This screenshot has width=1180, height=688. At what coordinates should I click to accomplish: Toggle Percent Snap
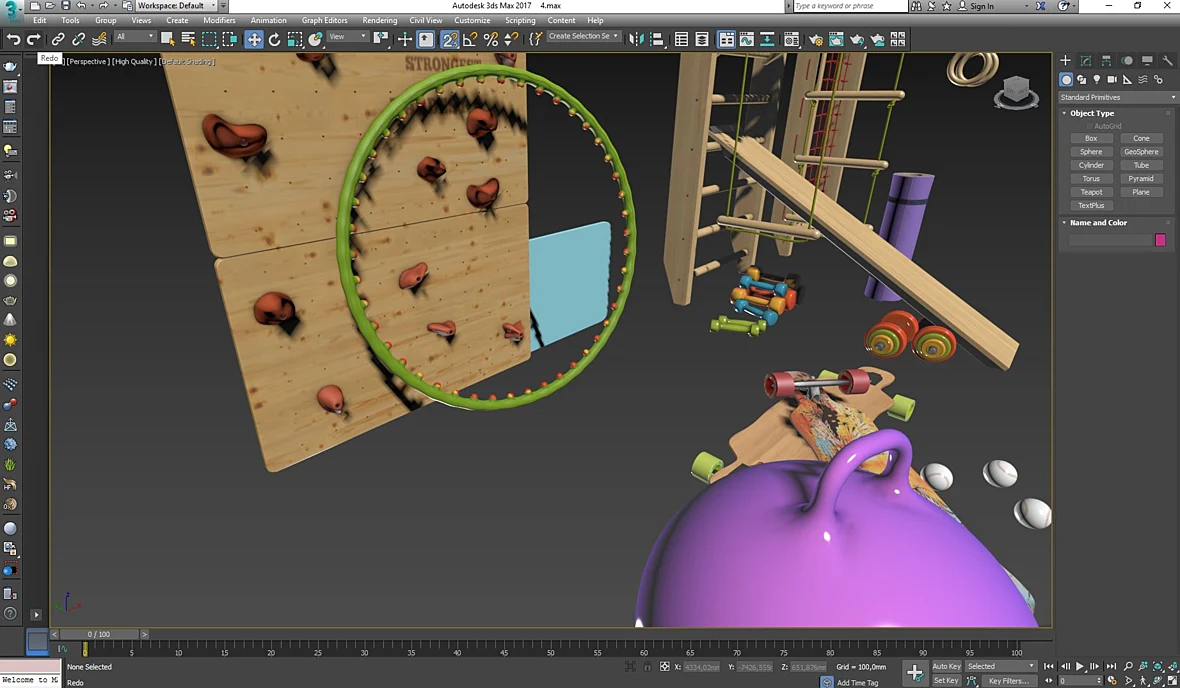tap(491, 39)
